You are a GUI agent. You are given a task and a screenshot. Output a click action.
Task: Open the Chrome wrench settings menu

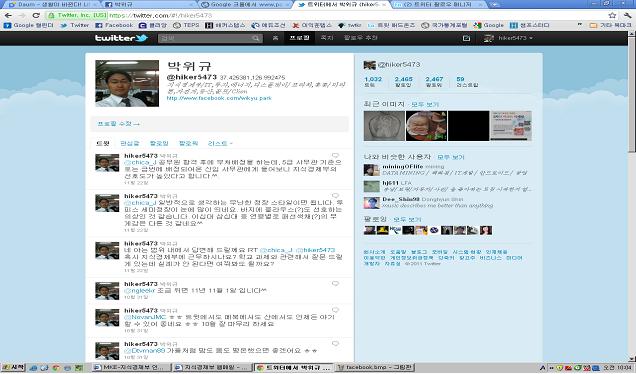627,15
